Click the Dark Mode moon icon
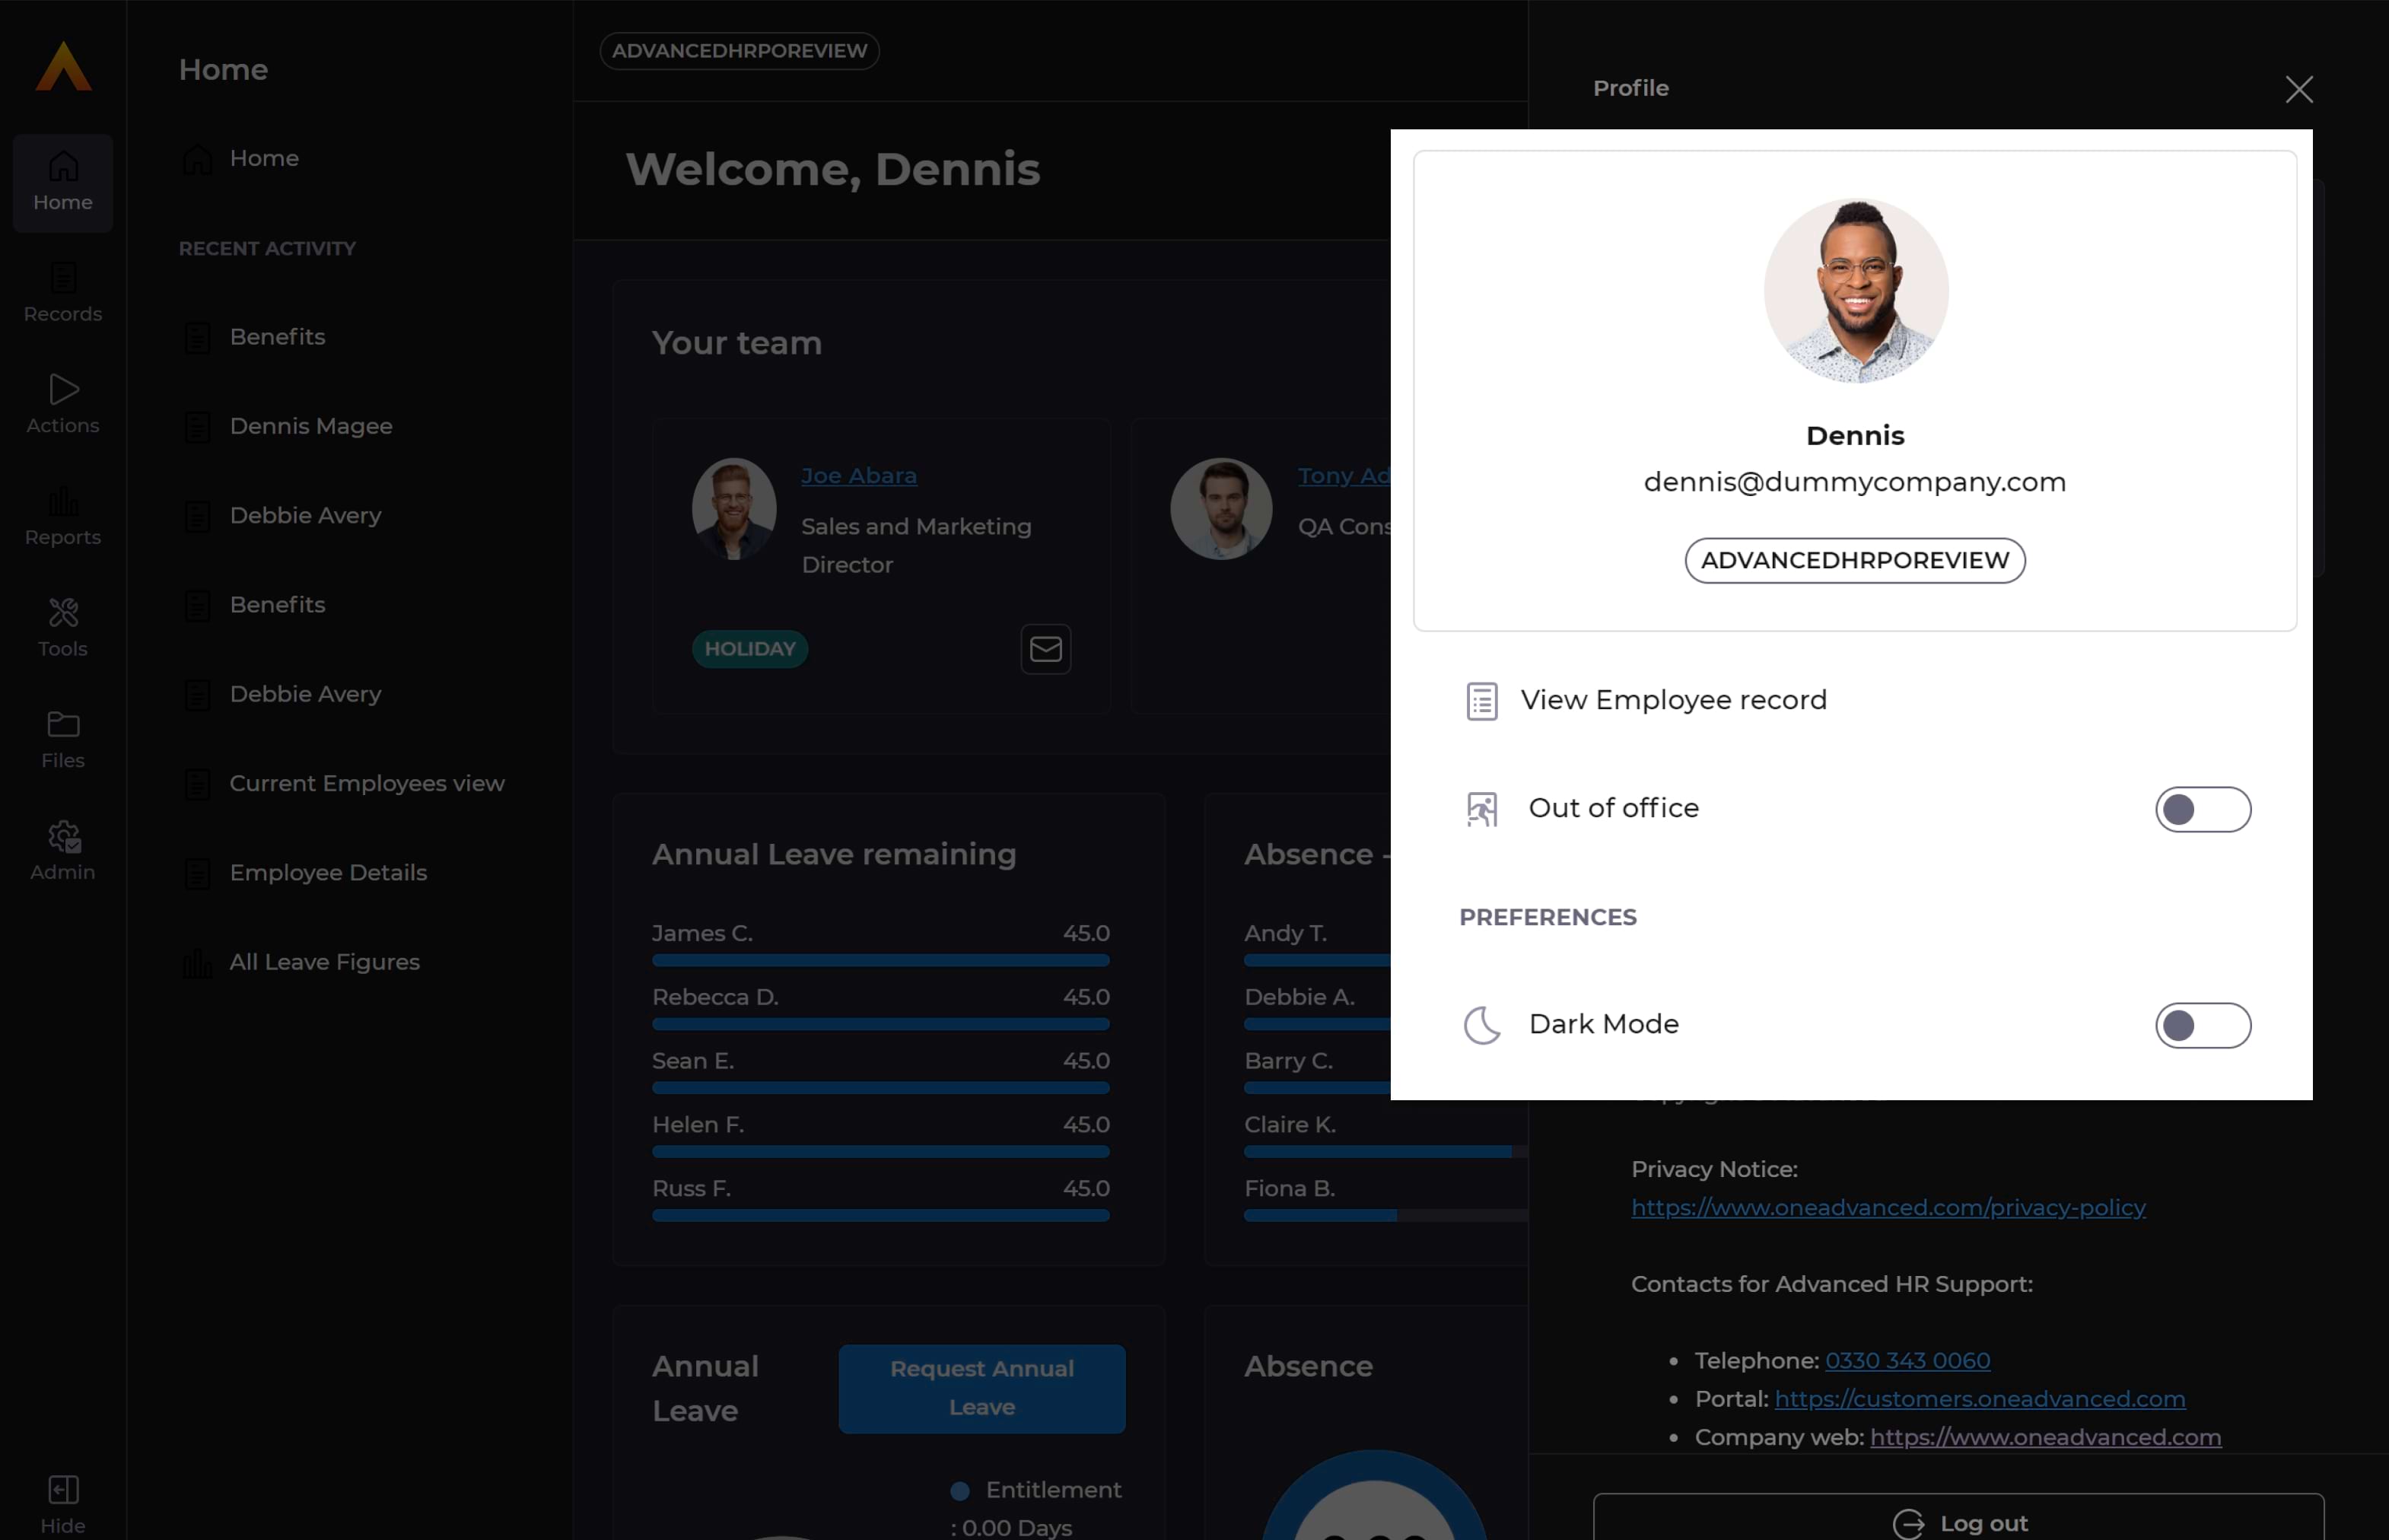 [1482, 1025]
